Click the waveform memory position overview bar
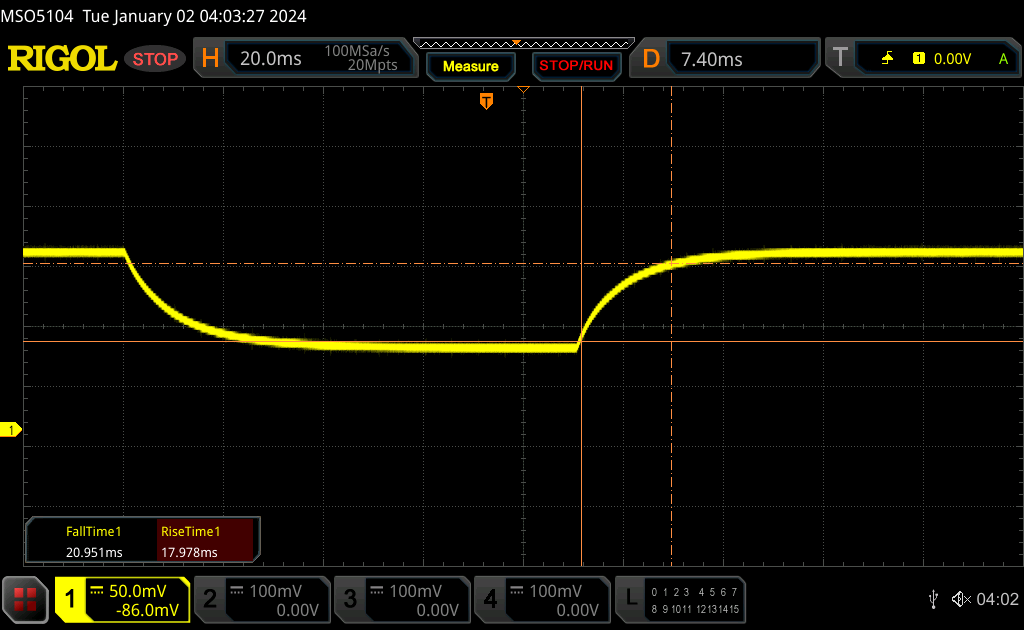 tap(524, 44)
